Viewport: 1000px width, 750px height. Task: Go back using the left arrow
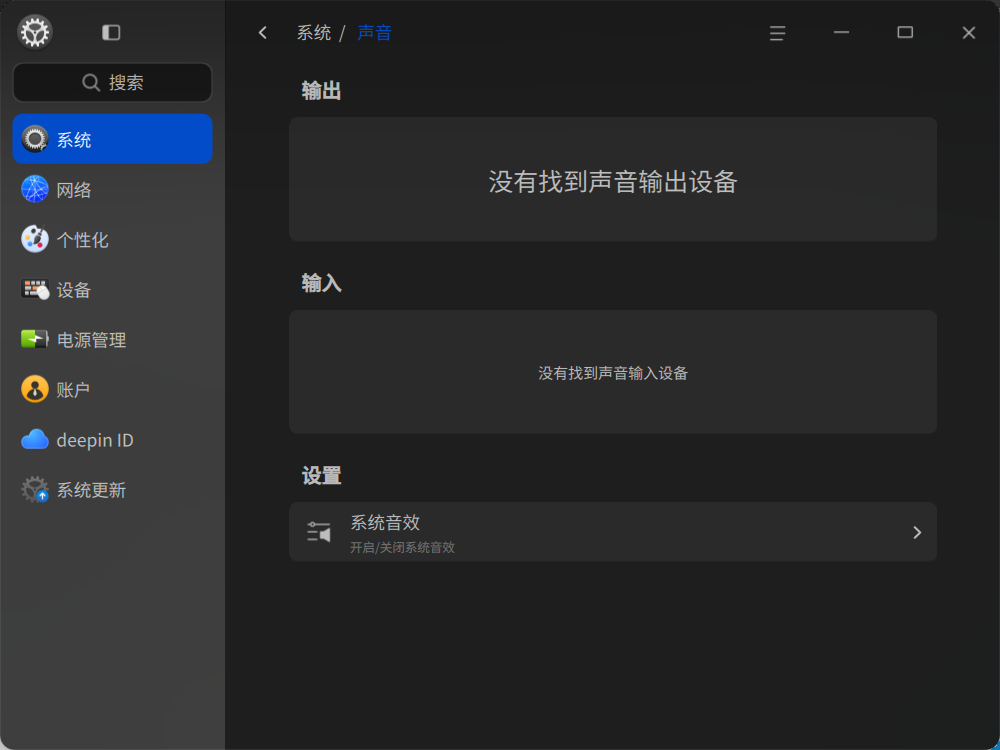click(263, 33)
